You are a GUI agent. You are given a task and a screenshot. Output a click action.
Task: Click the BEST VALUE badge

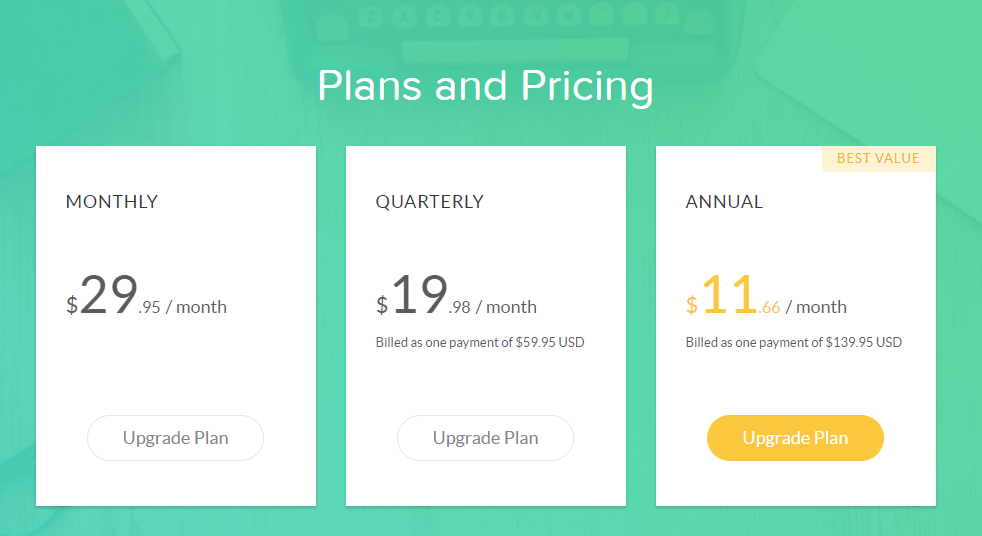[878, 159]
